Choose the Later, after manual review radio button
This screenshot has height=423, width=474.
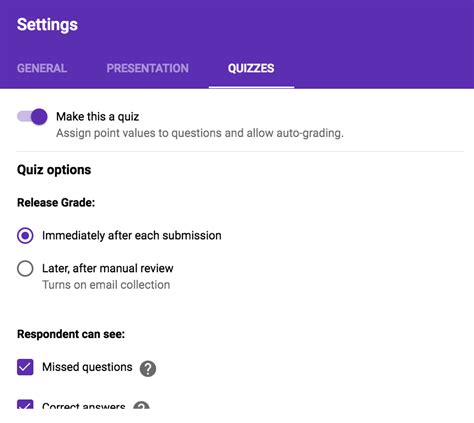tap(25, 268)
